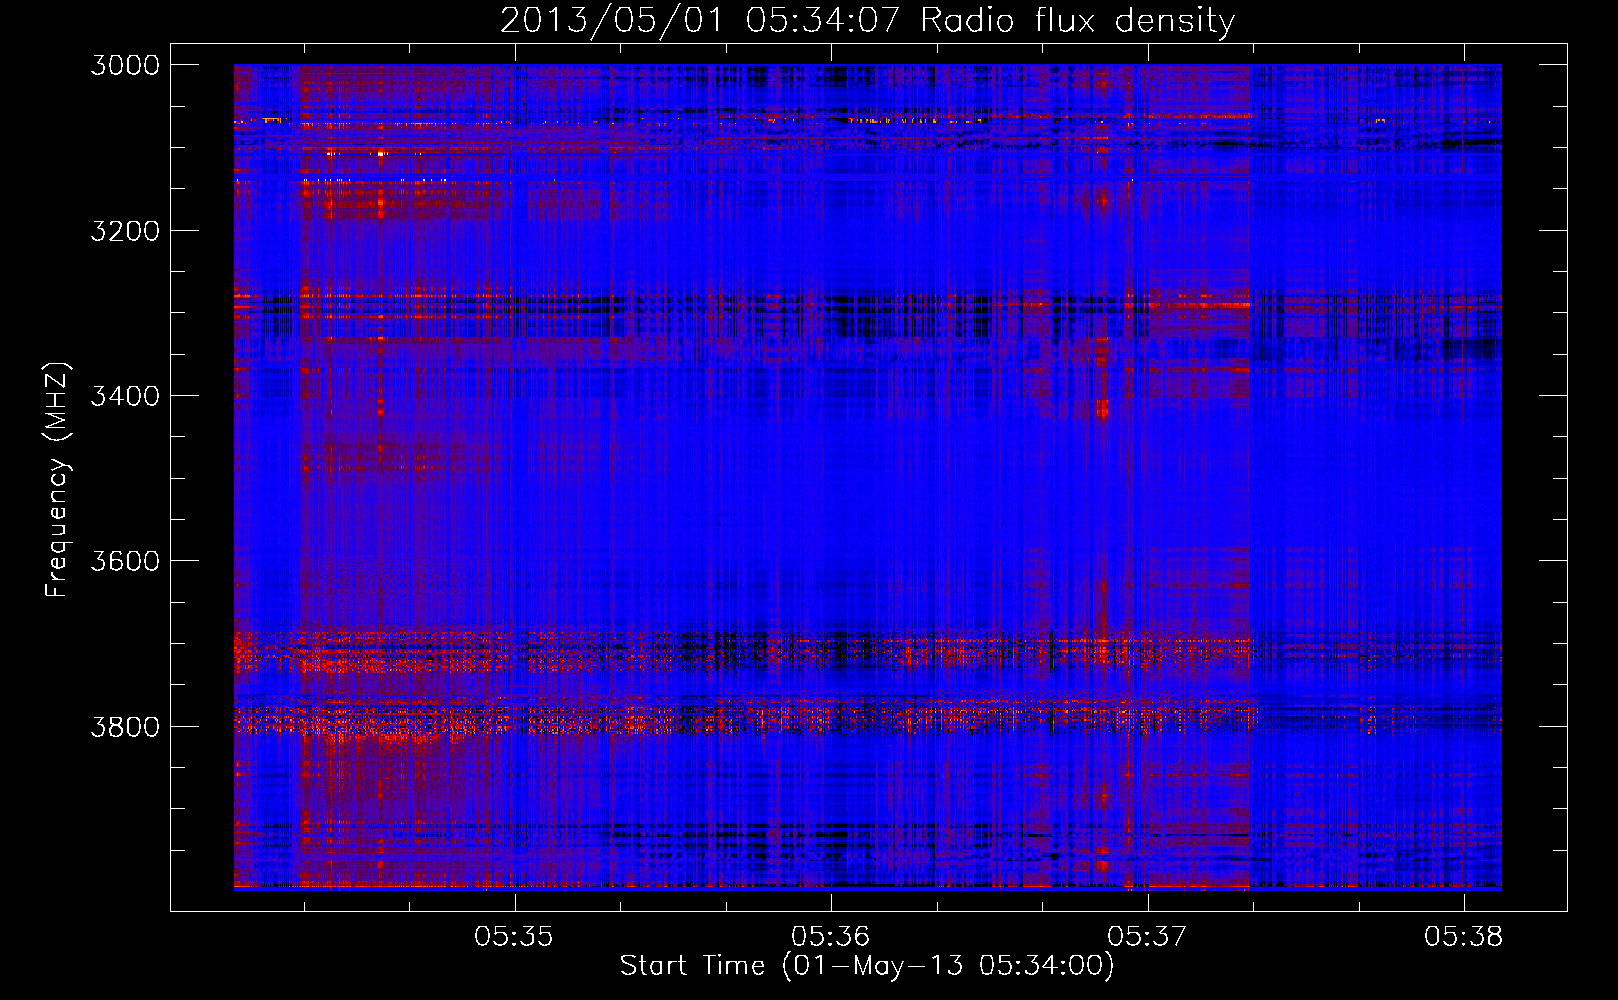Click the 05:37 time tick label
Viewport: 1618px width, 1000px height.
[1147, 937]
